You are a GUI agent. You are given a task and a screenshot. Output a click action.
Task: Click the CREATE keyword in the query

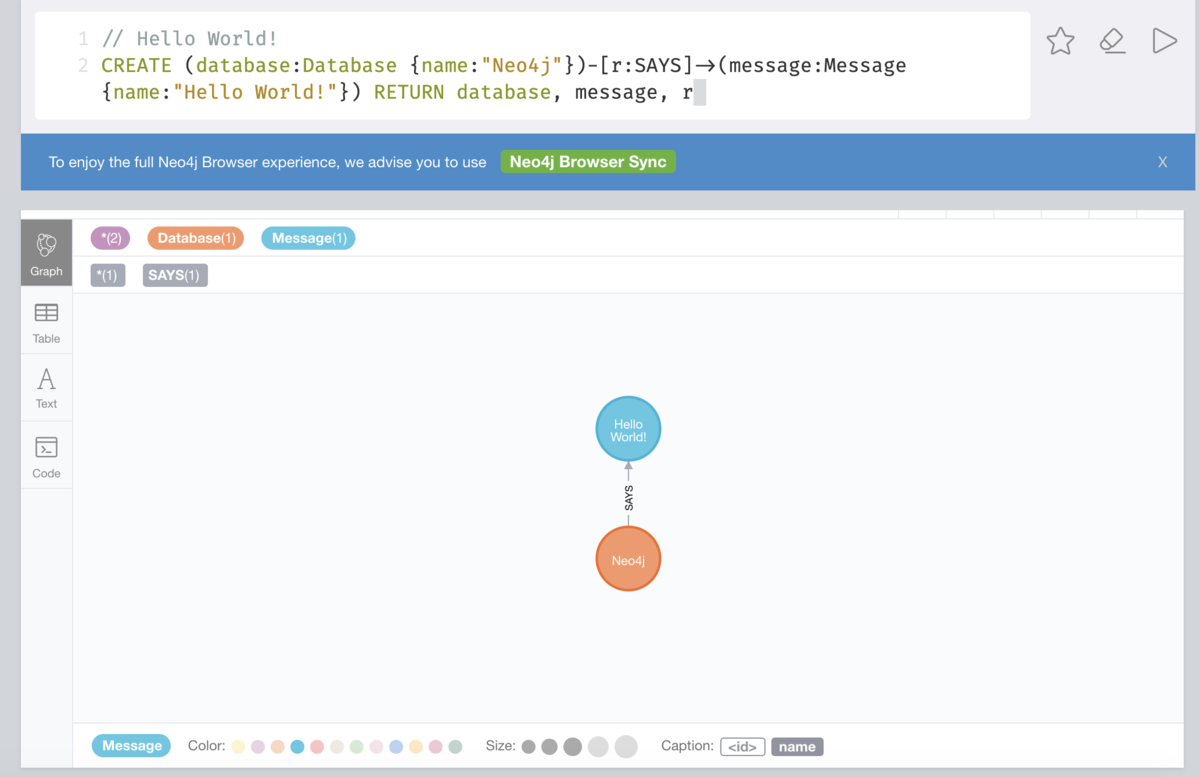click(x=136, y=66)
